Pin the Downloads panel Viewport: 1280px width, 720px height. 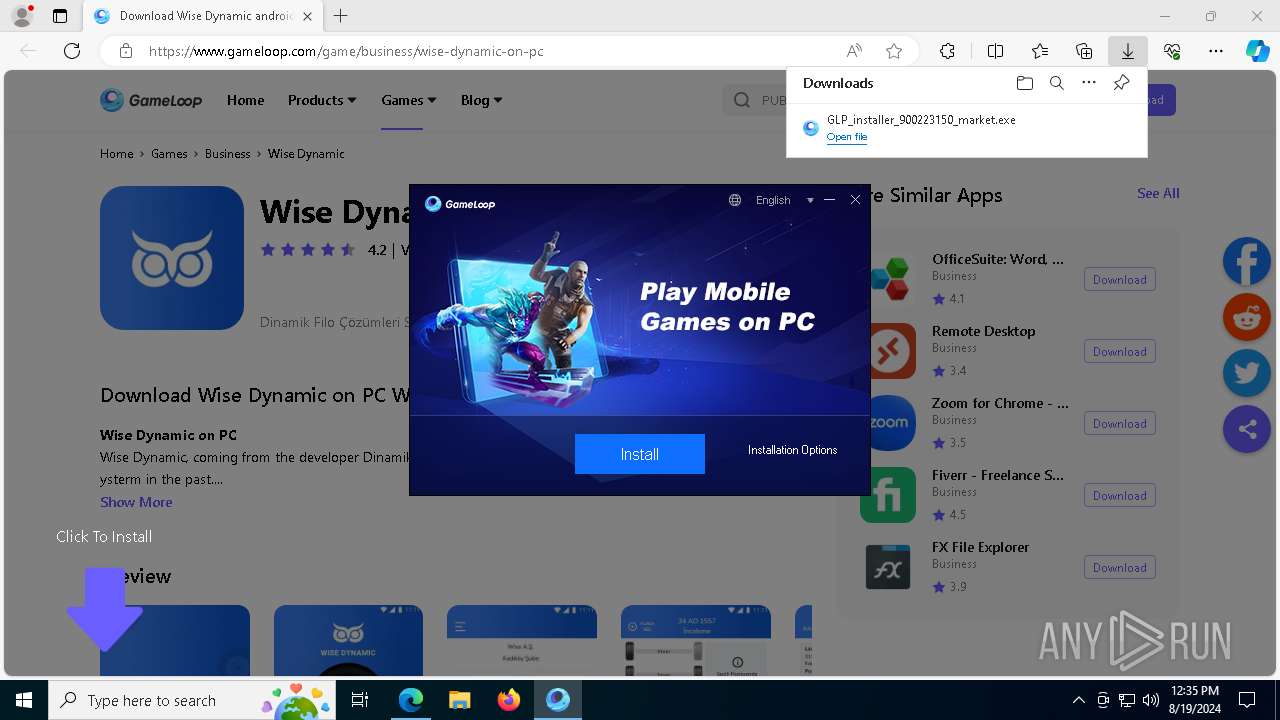tap(1121, 83)
